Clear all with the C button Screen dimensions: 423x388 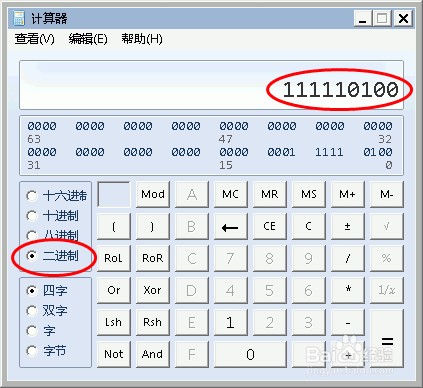[x=309, y=226]
